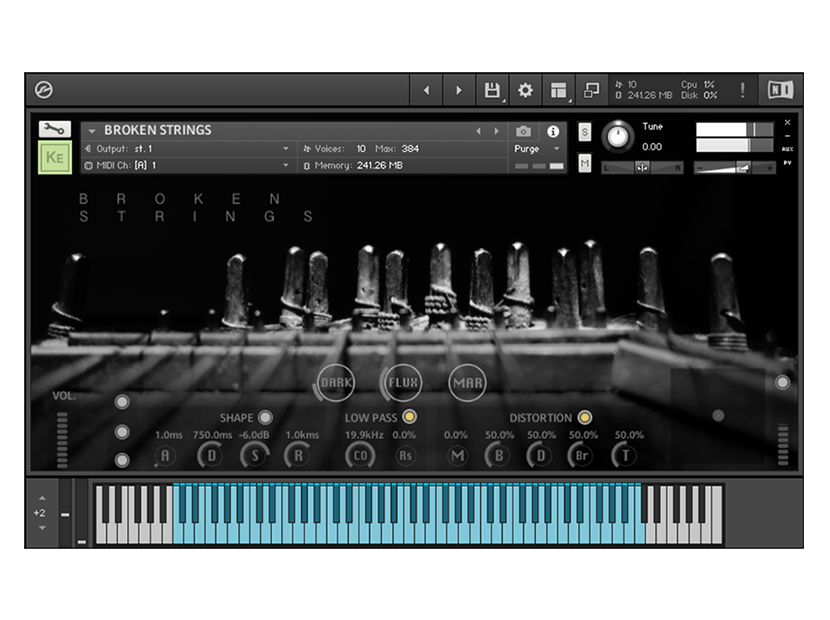The width and height of the screenshot is (830, 620).
Task: Show instrument info with the i icon
Action: coord(553,131)
